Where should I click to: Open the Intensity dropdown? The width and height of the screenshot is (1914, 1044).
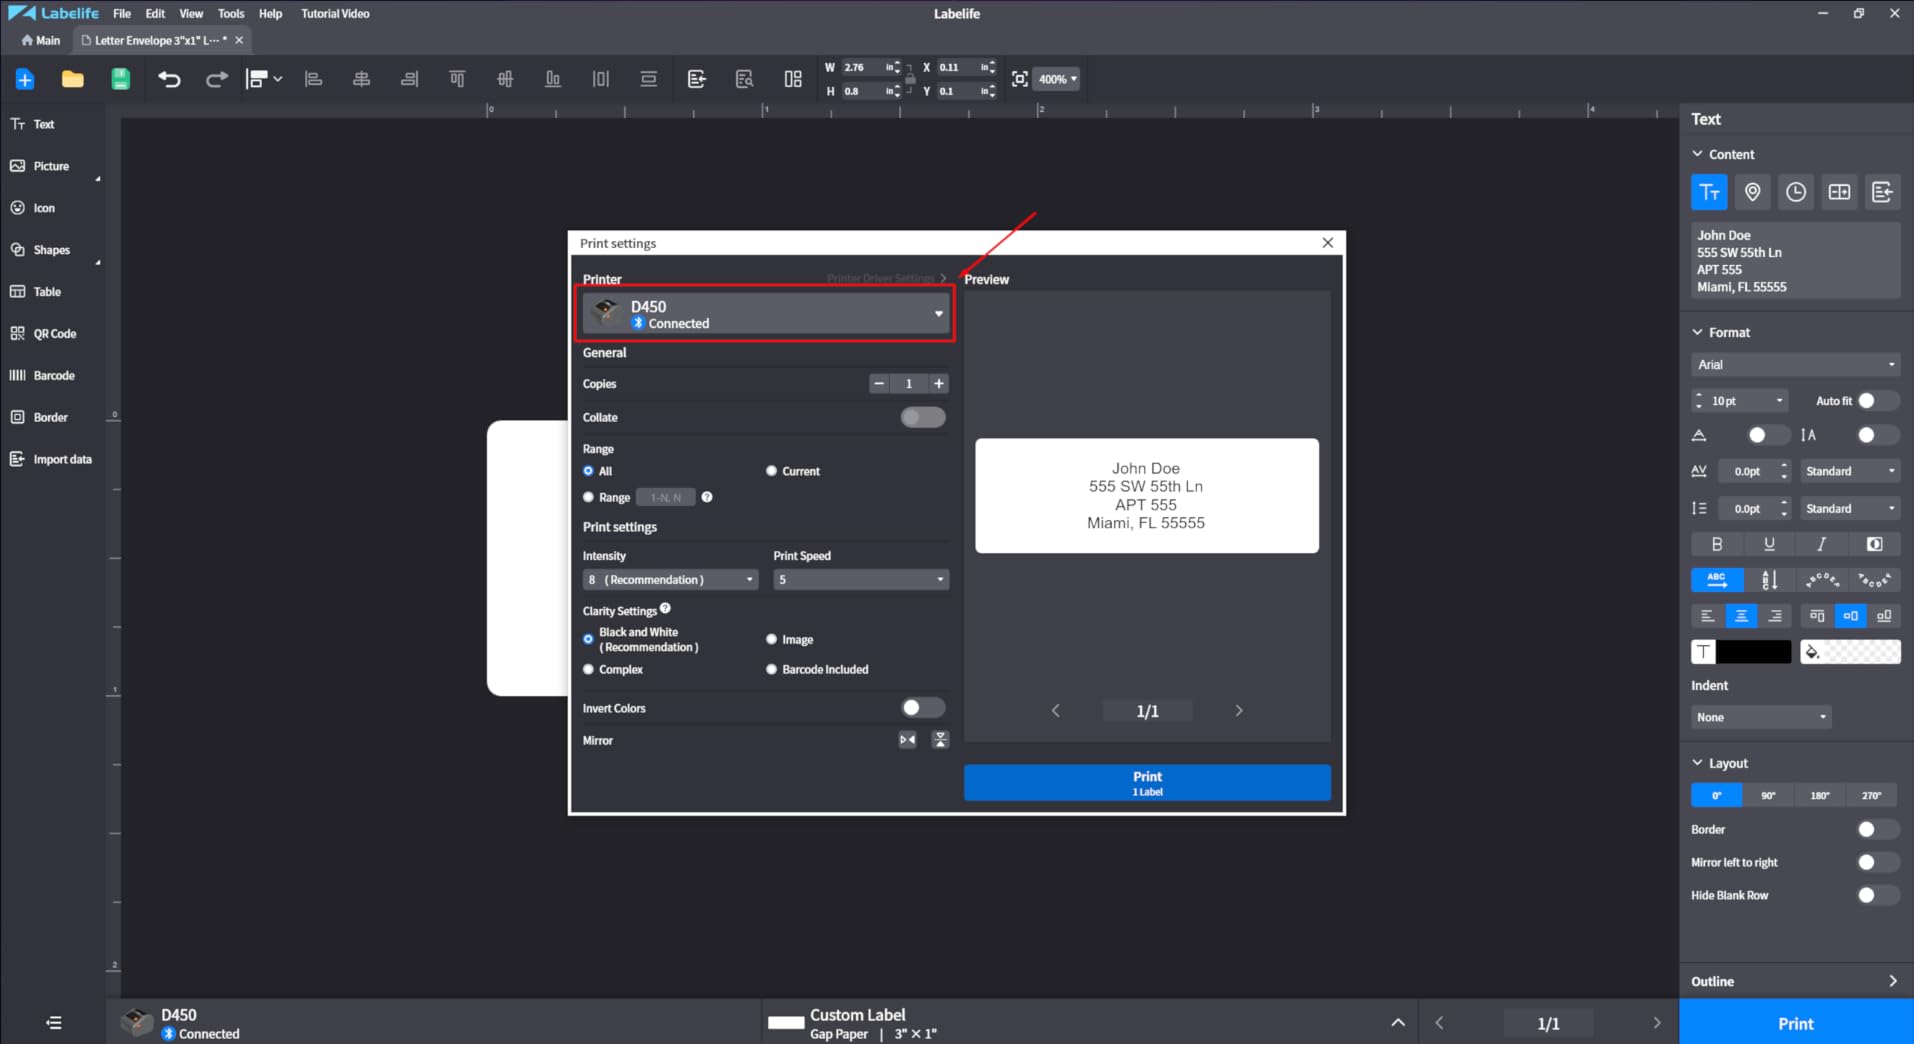(669, 580)
